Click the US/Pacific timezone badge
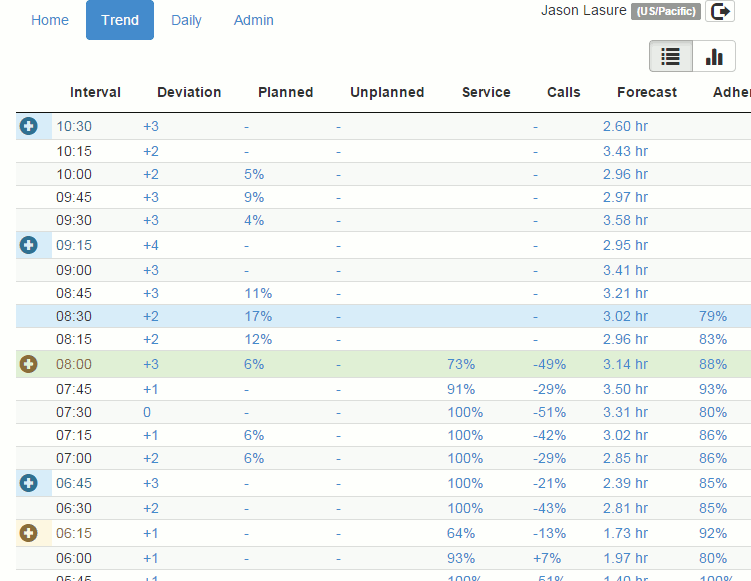 pyautogui.click(x=666, y=11)
